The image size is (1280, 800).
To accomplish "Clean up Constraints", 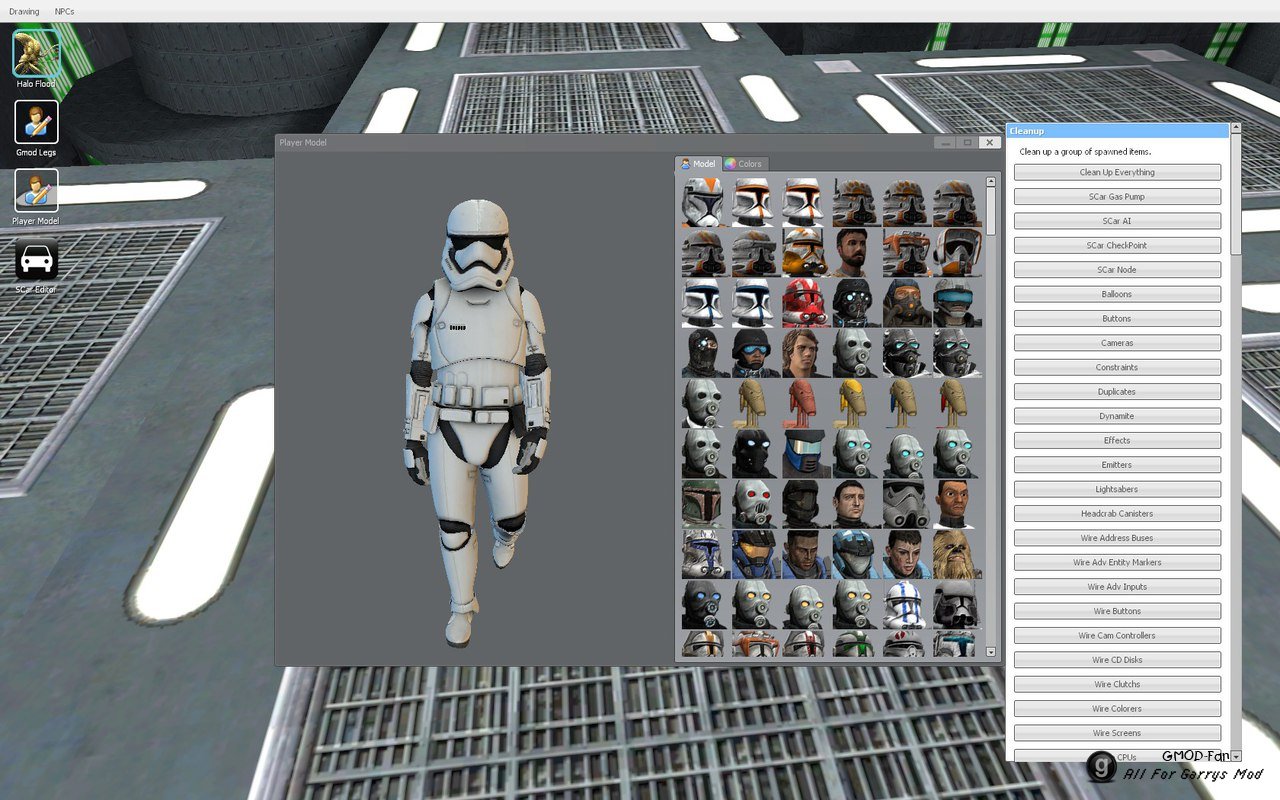I will (x=1117, y=367).
